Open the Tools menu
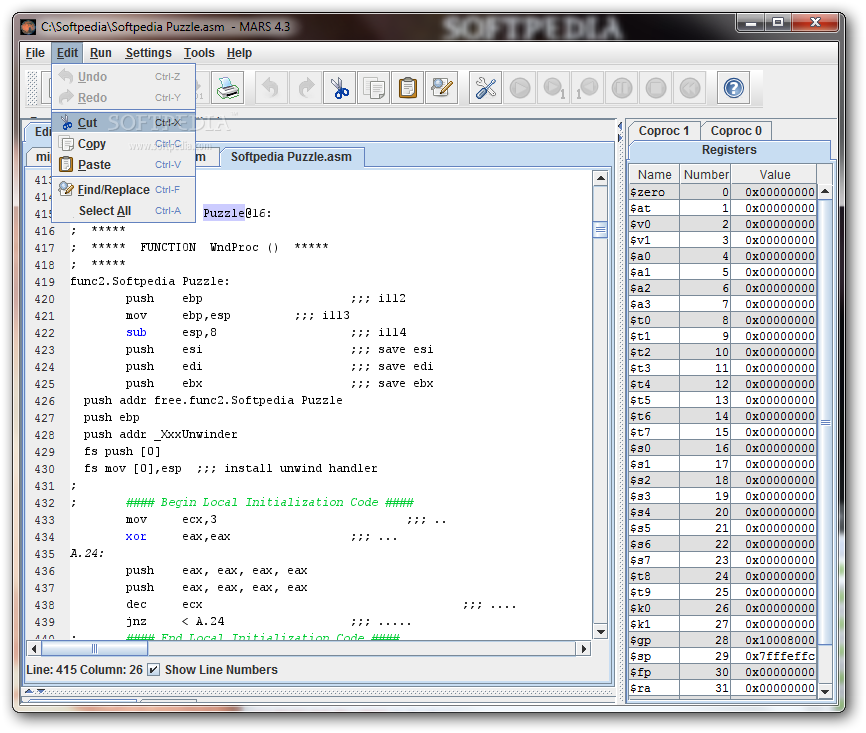The image size is (866, 733). pyautogui.click(x=199, y=53)
